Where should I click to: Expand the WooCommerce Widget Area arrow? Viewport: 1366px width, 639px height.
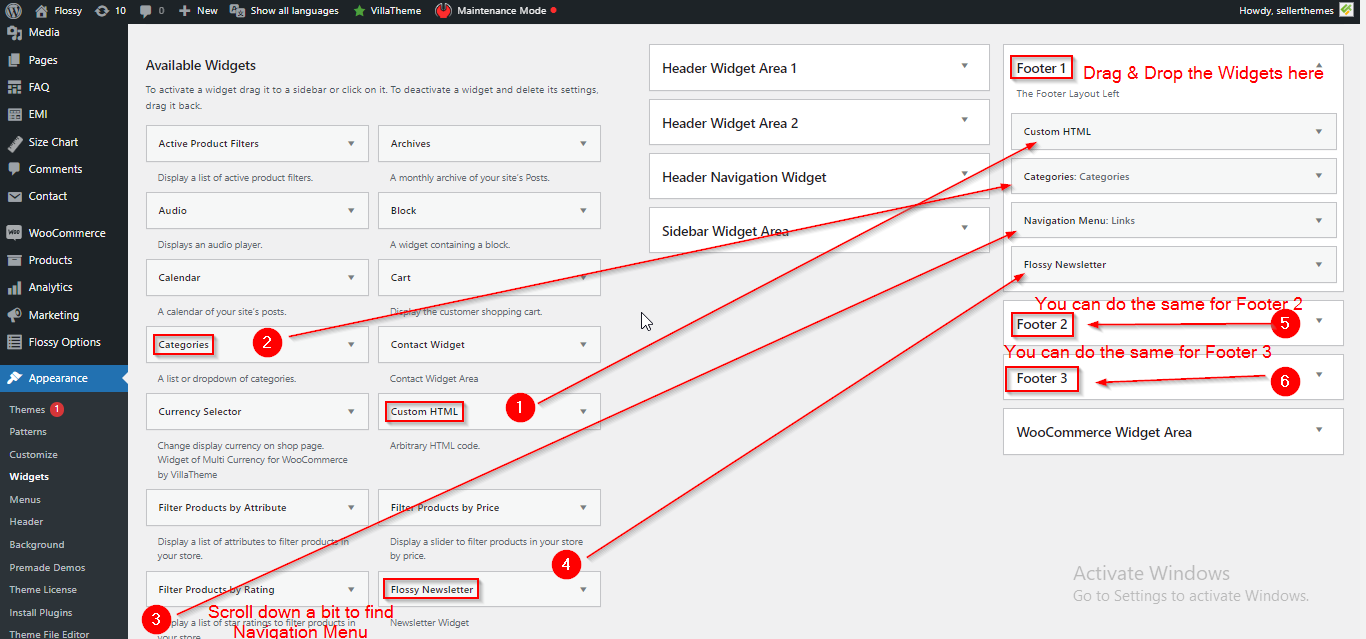pos(1319,430)
